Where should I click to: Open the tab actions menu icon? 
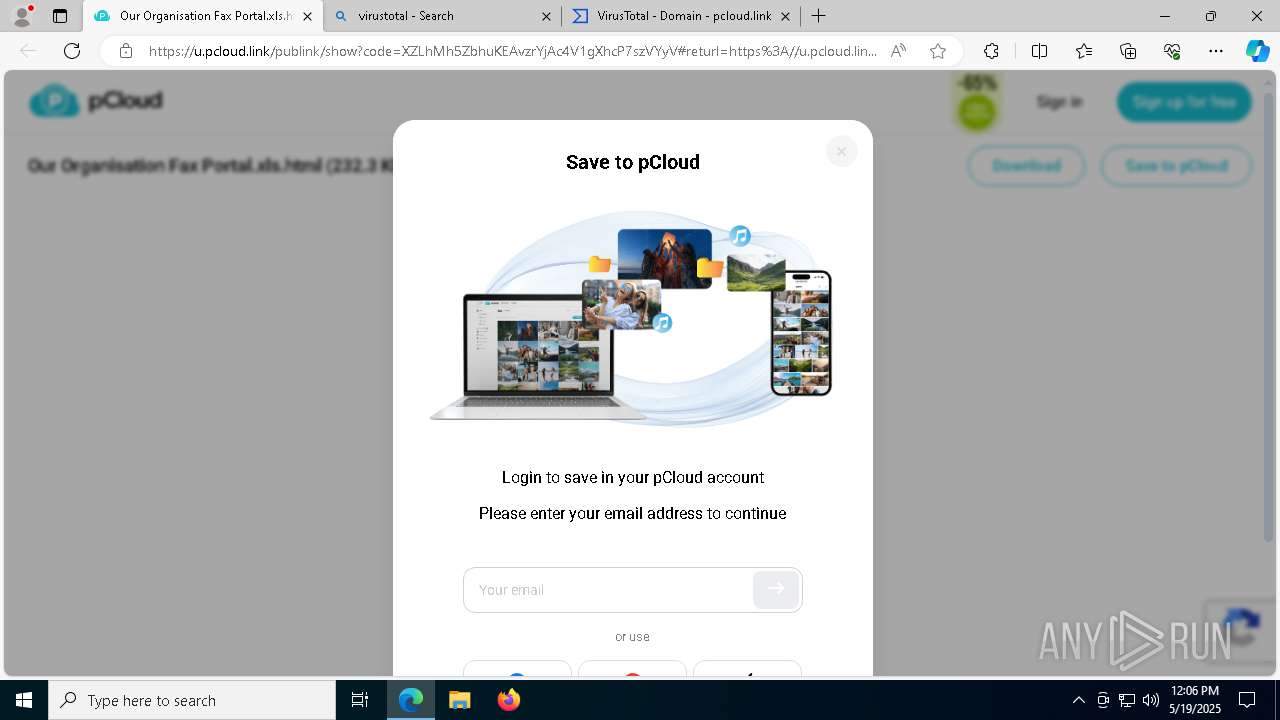click(60, 16)
